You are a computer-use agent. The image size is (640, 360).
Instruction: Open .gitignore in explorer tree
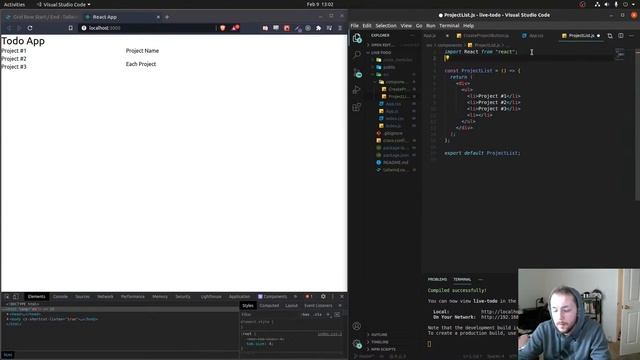point(393,133)
